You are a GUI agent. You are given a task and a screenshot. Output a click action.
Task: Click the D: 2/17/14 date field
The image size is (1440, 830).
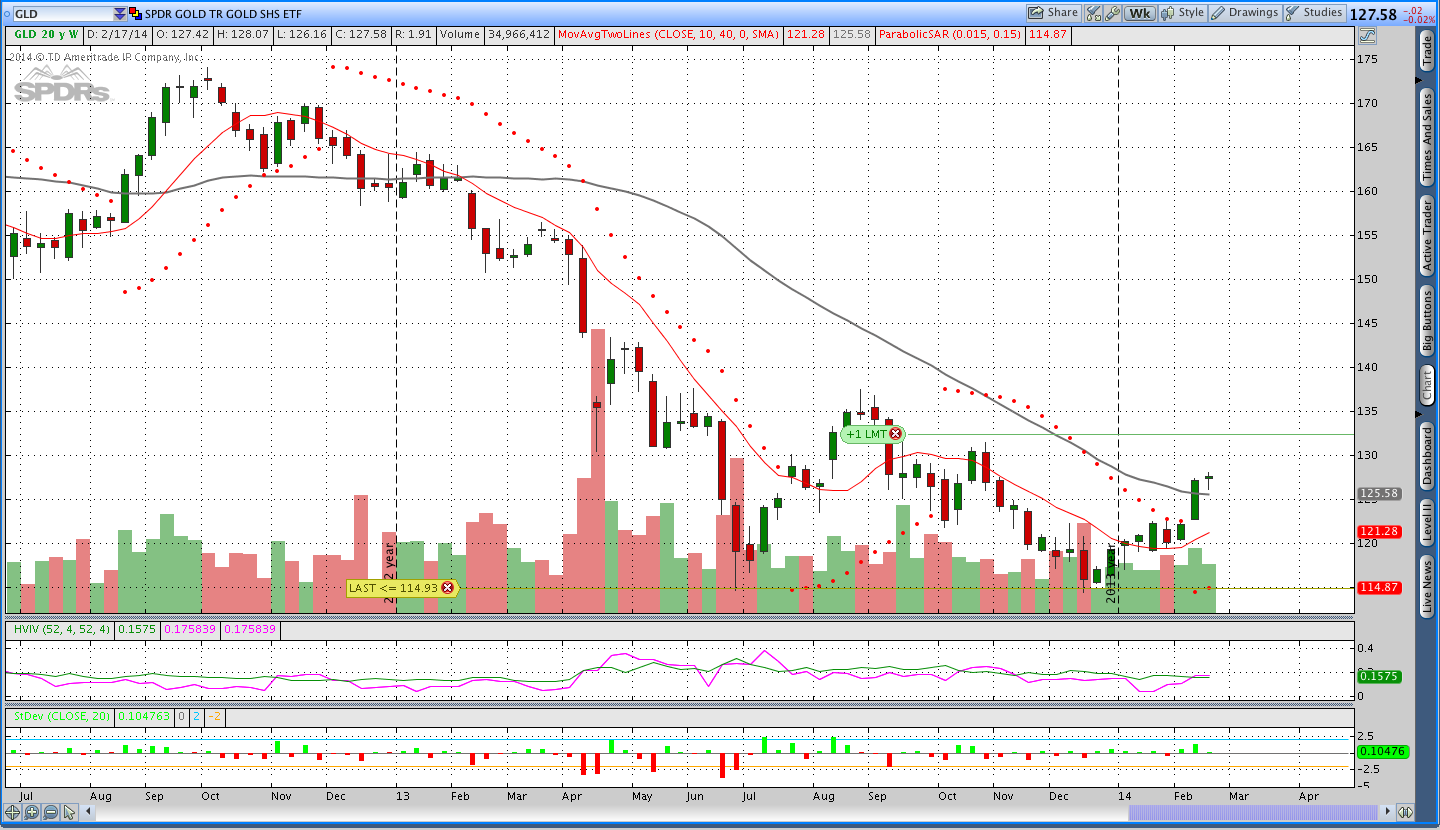pyautogui.click(x=117, y=34)
